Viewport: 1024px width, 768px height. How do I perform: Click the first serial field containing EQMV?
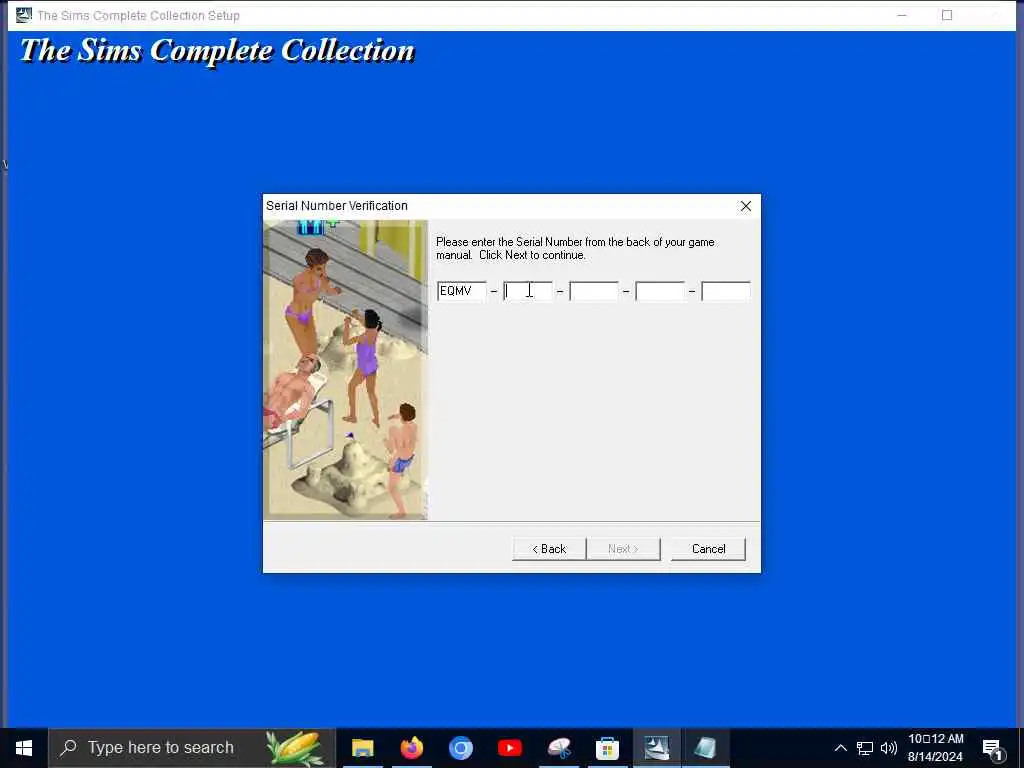pyautogui.click(x=462, y=291)
